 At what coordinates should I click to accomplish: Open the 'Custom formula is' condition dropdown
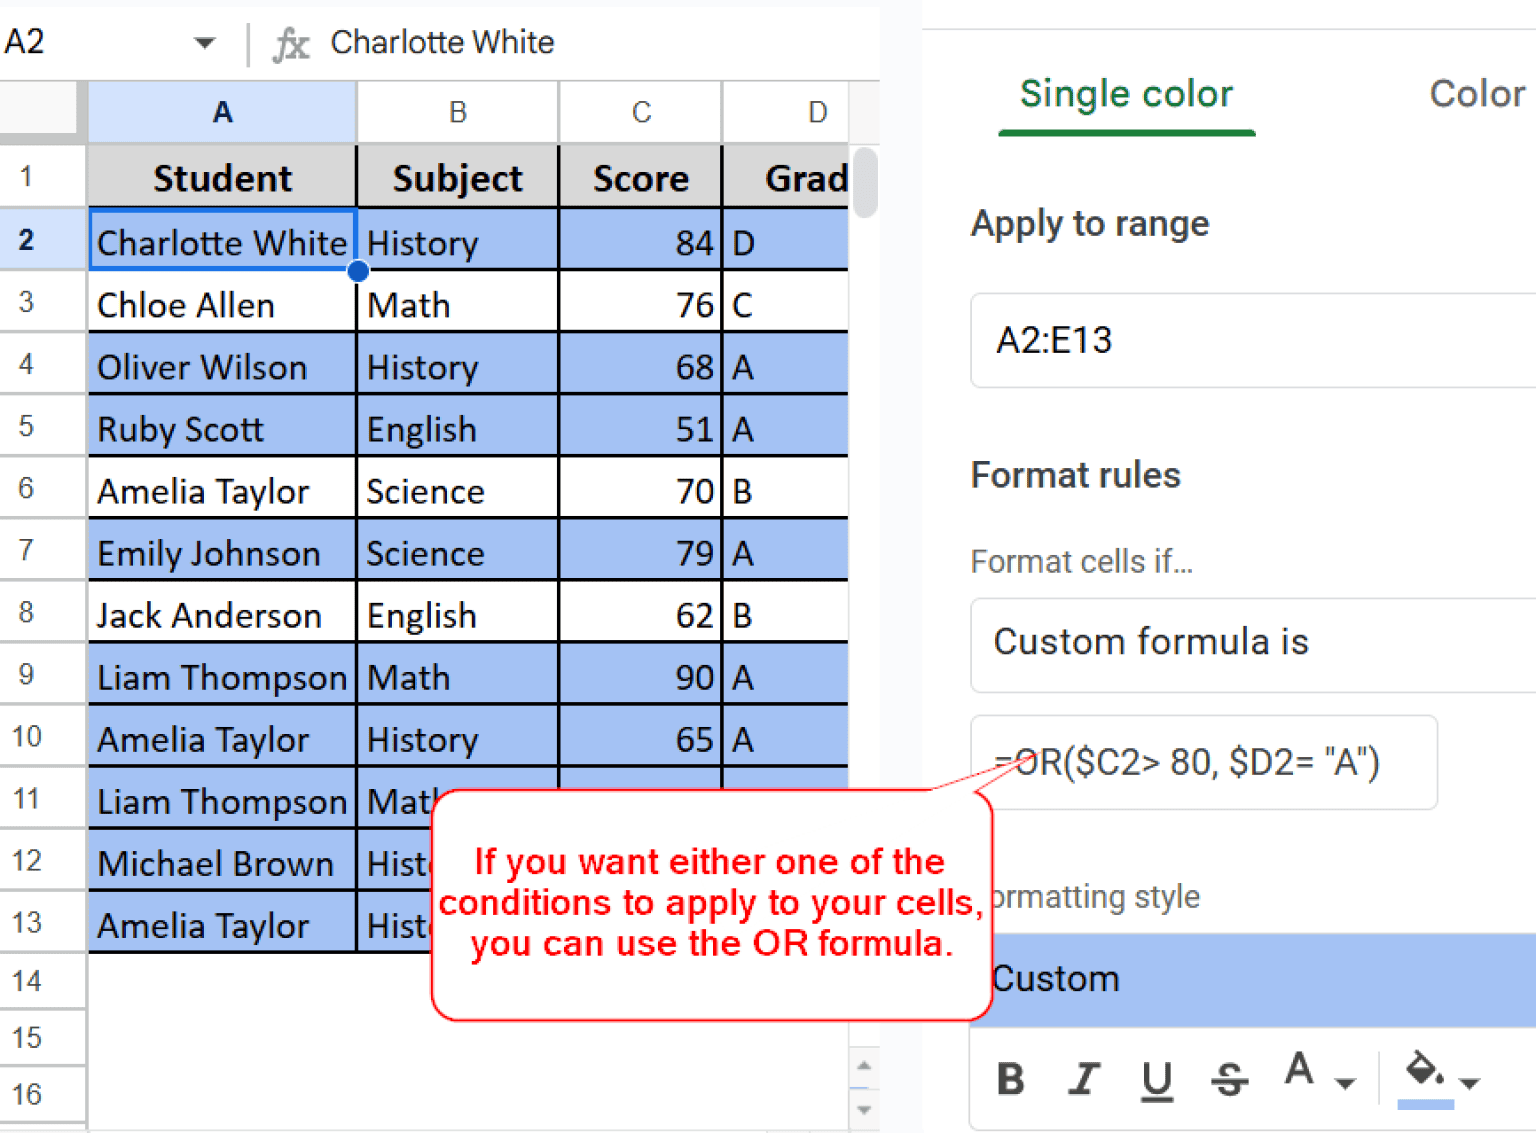click(x=1250, y=644)
